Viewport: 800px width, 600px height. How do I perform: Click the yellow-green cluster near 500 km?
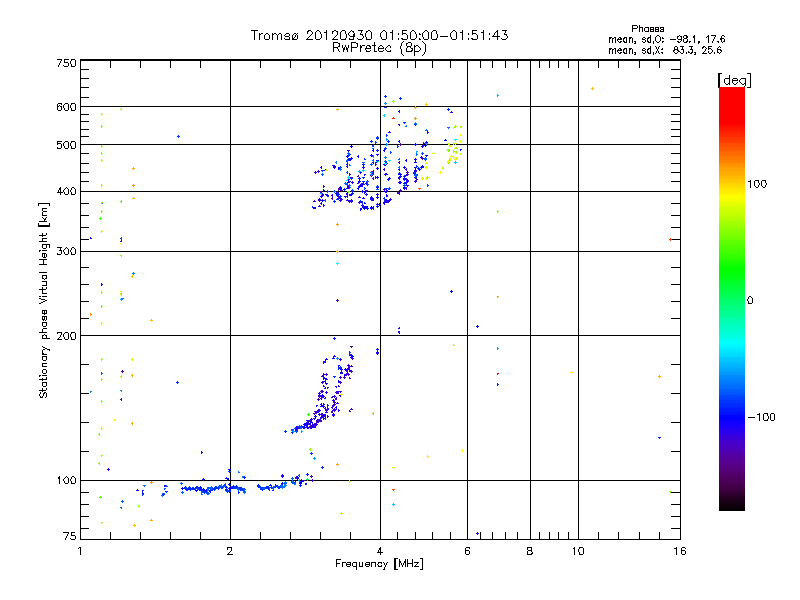pyautogui.click(x=452, y=151)
